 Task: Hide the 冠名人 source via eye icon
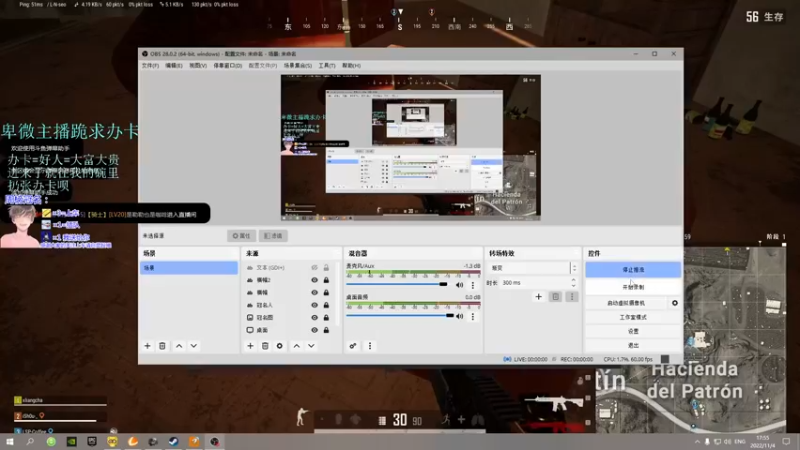point(314,305)
